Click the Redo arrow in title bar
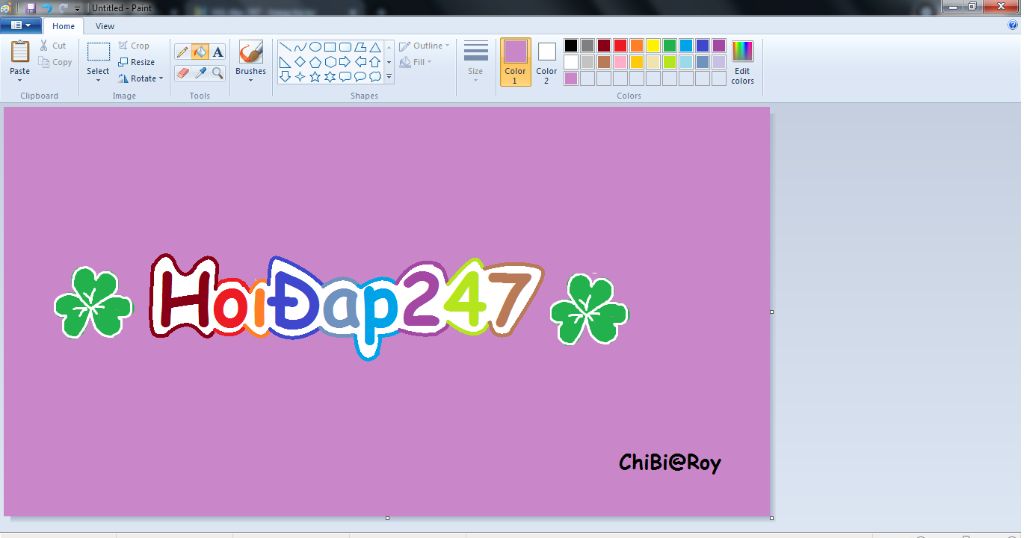This screenshot has height=538, width=1024. (63, 8)
